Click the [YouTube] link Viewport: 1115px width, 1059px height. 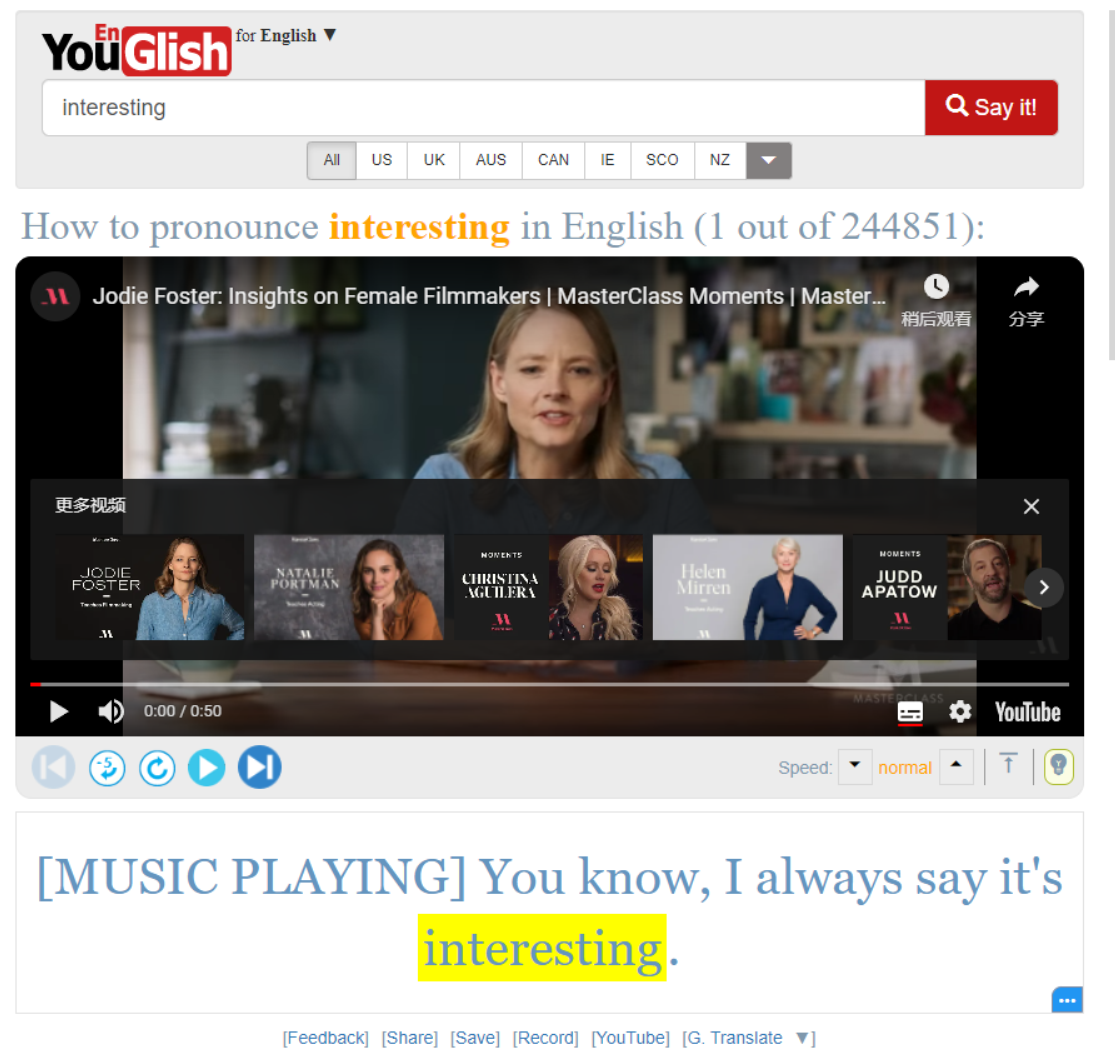(631, 1038)
